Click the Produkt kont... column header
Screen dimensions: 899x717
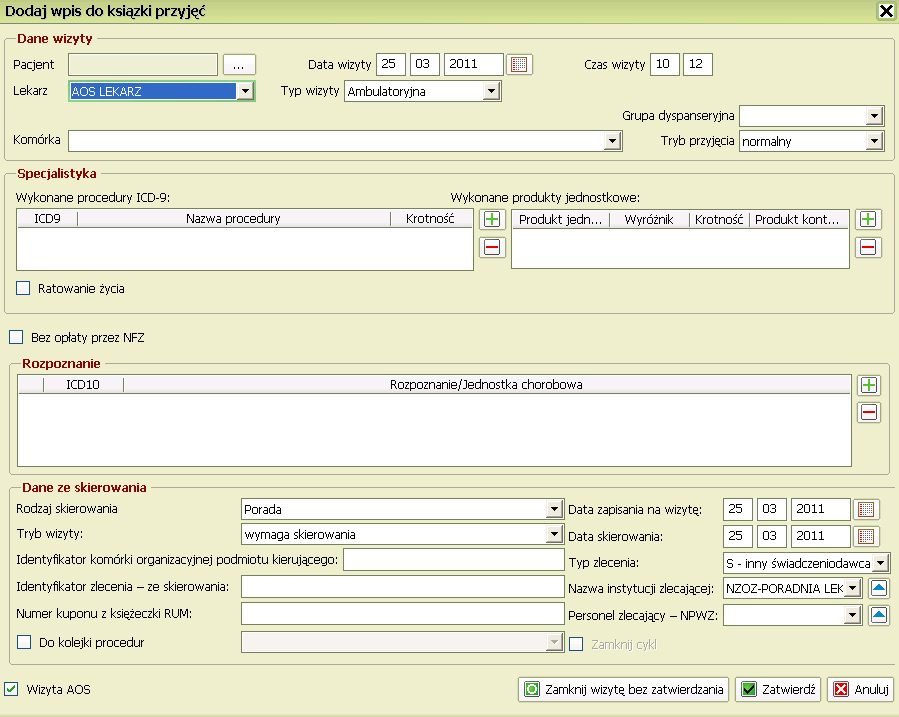798,220
